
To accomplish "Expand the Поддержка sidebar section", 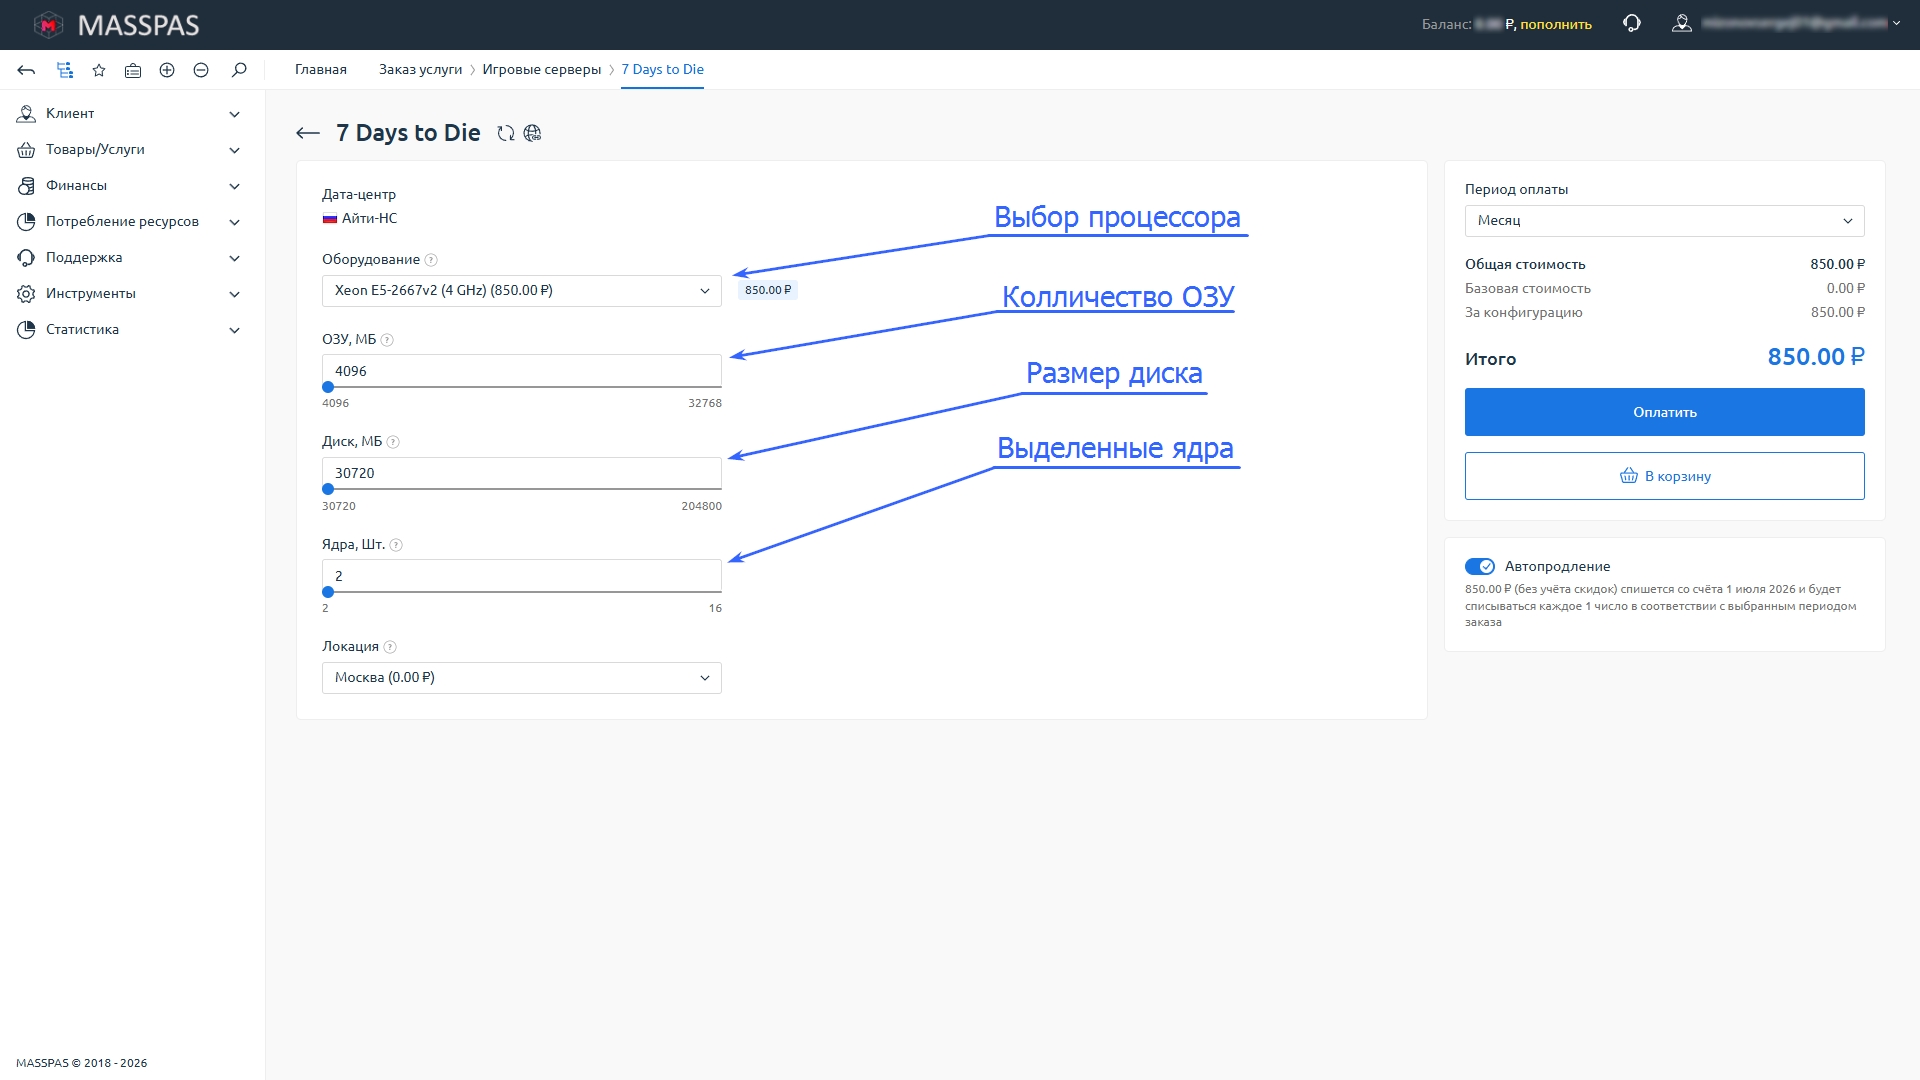I will click(x=130, y=258).
